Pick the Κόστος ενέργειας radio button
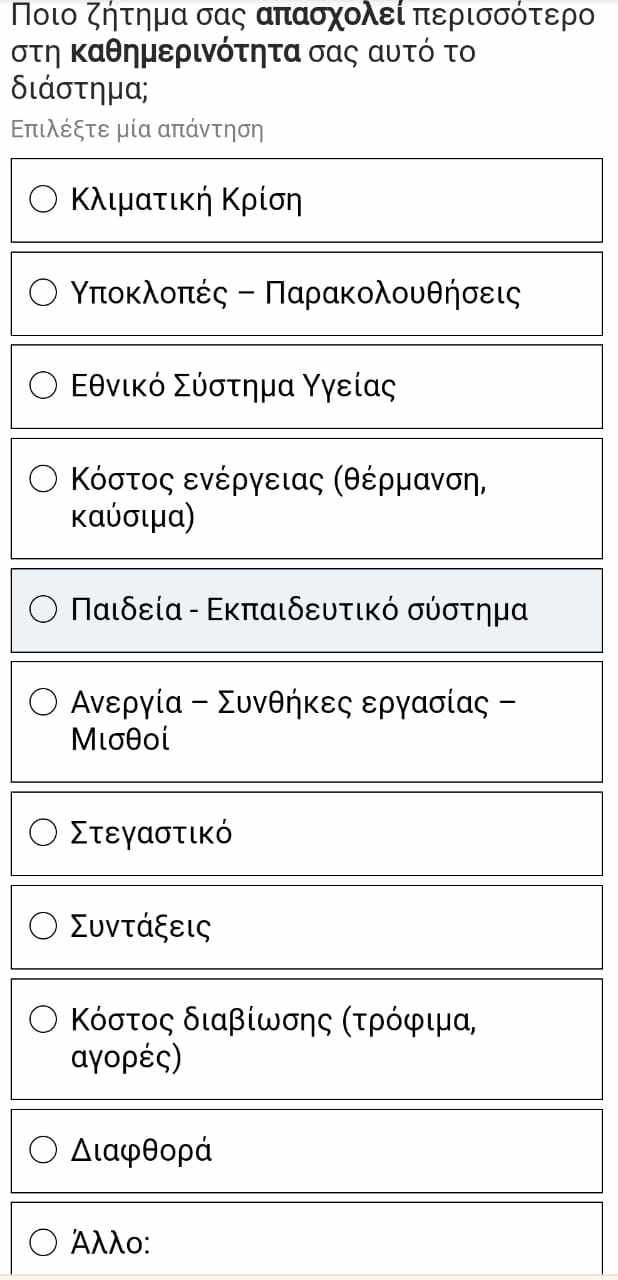 click(x=43, y=480)
